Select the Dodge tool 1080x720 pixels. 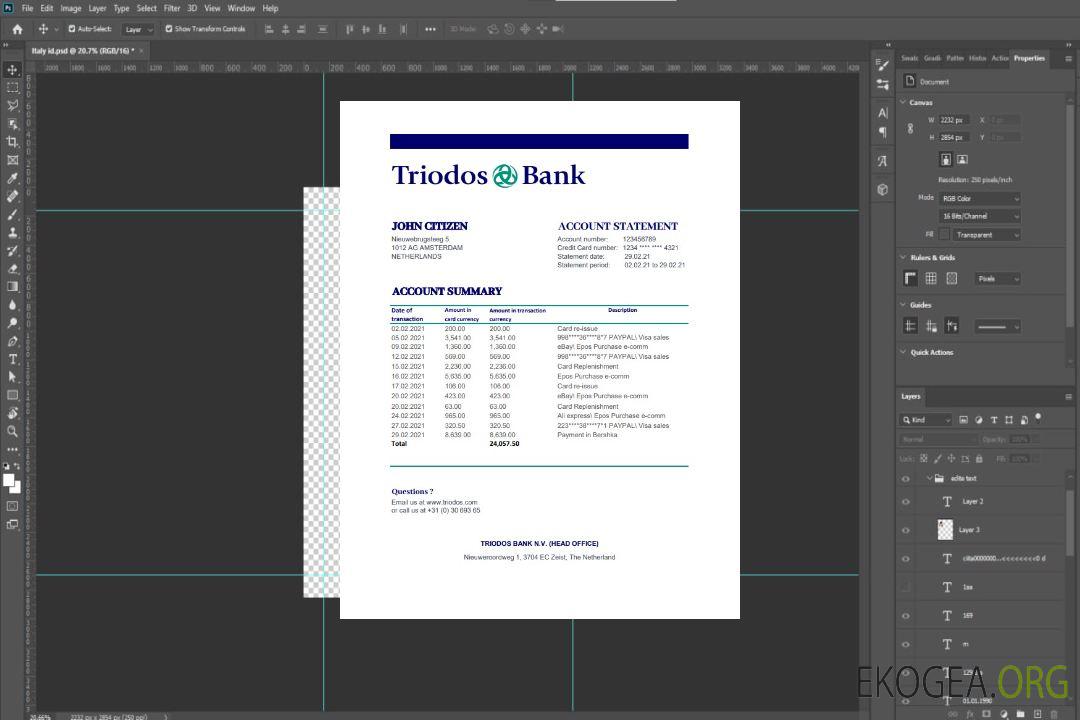tap(12, 322)
